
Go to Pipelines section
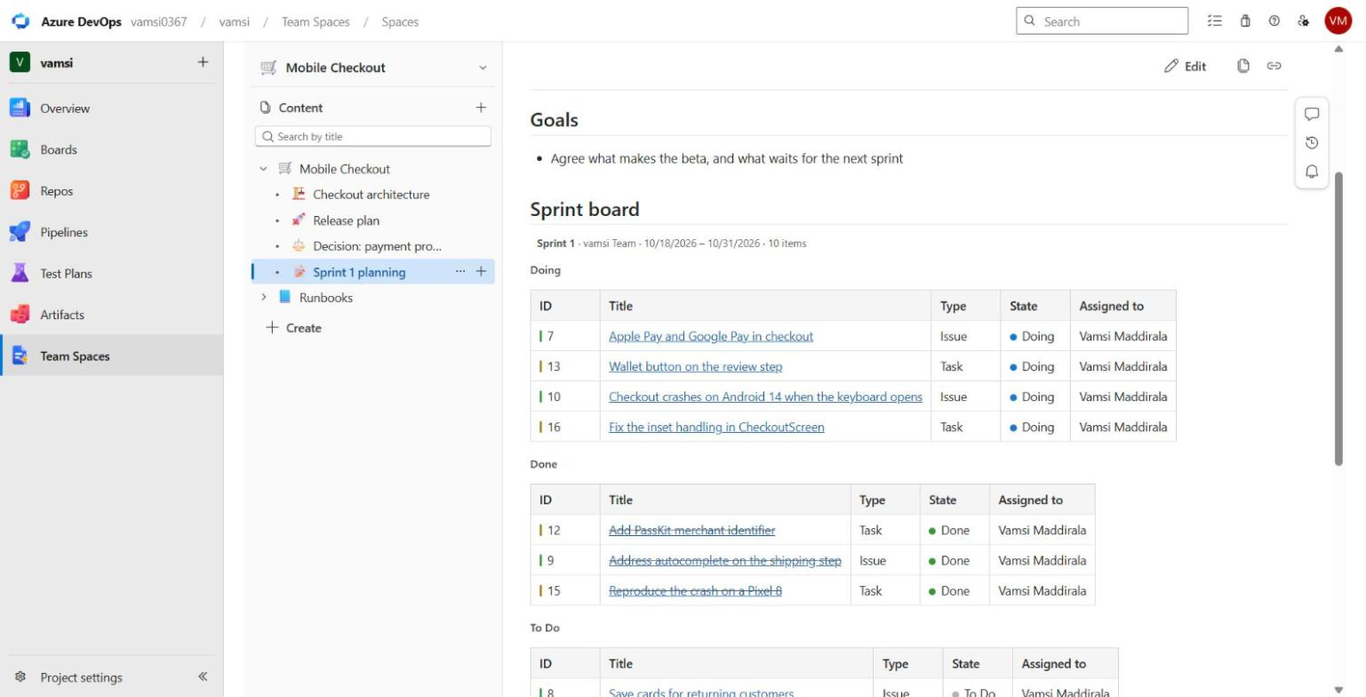pyautogui.click(x=64, y=232)
